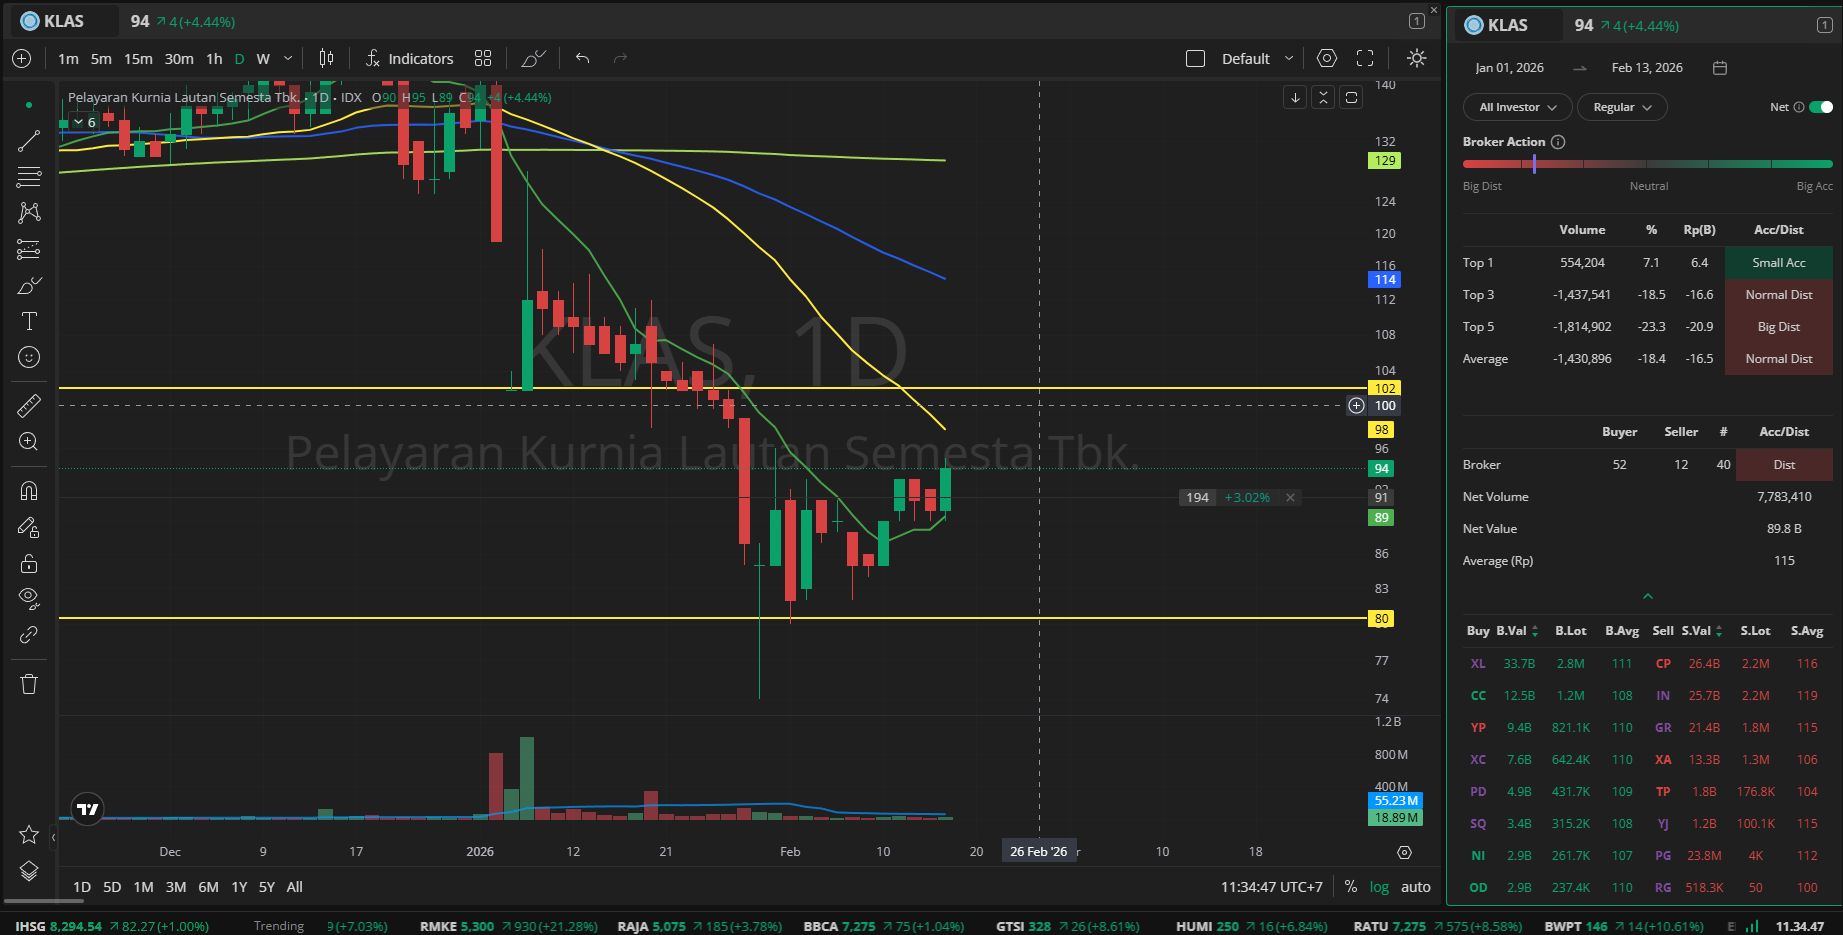Open the indicator templates grid icon
1843x935 pixels.
(x=483, y=59)
